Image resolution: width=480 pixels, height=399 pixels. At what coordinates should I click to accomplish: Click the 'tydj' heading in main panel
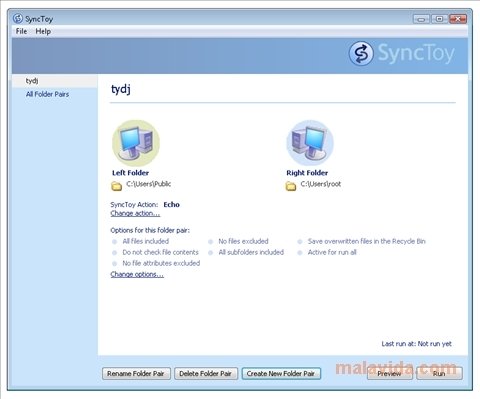(x=121, y=89)
